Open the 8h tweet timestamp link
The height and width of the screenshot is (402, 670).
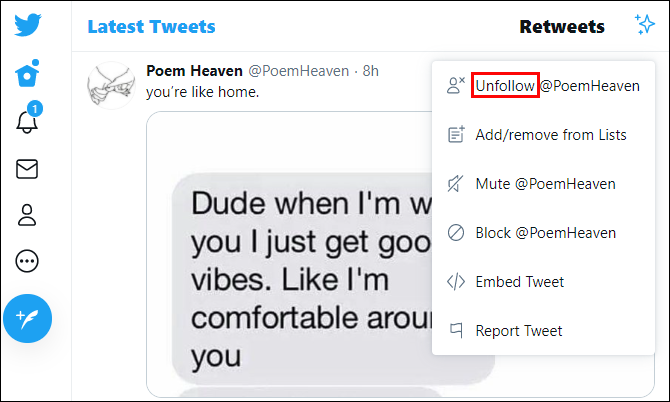370,71
